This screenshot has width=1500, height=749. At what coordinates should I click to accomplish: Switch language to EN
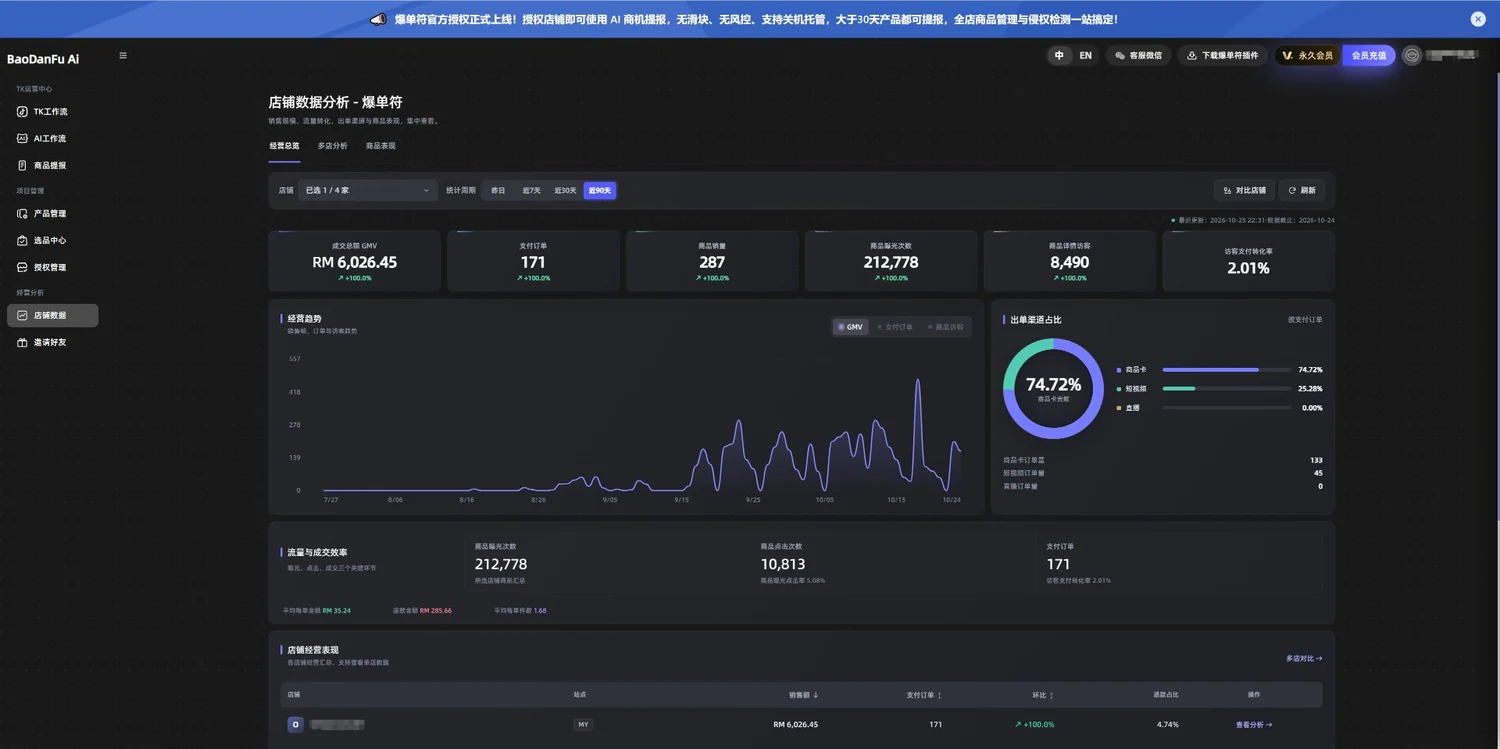(1085, 56)
